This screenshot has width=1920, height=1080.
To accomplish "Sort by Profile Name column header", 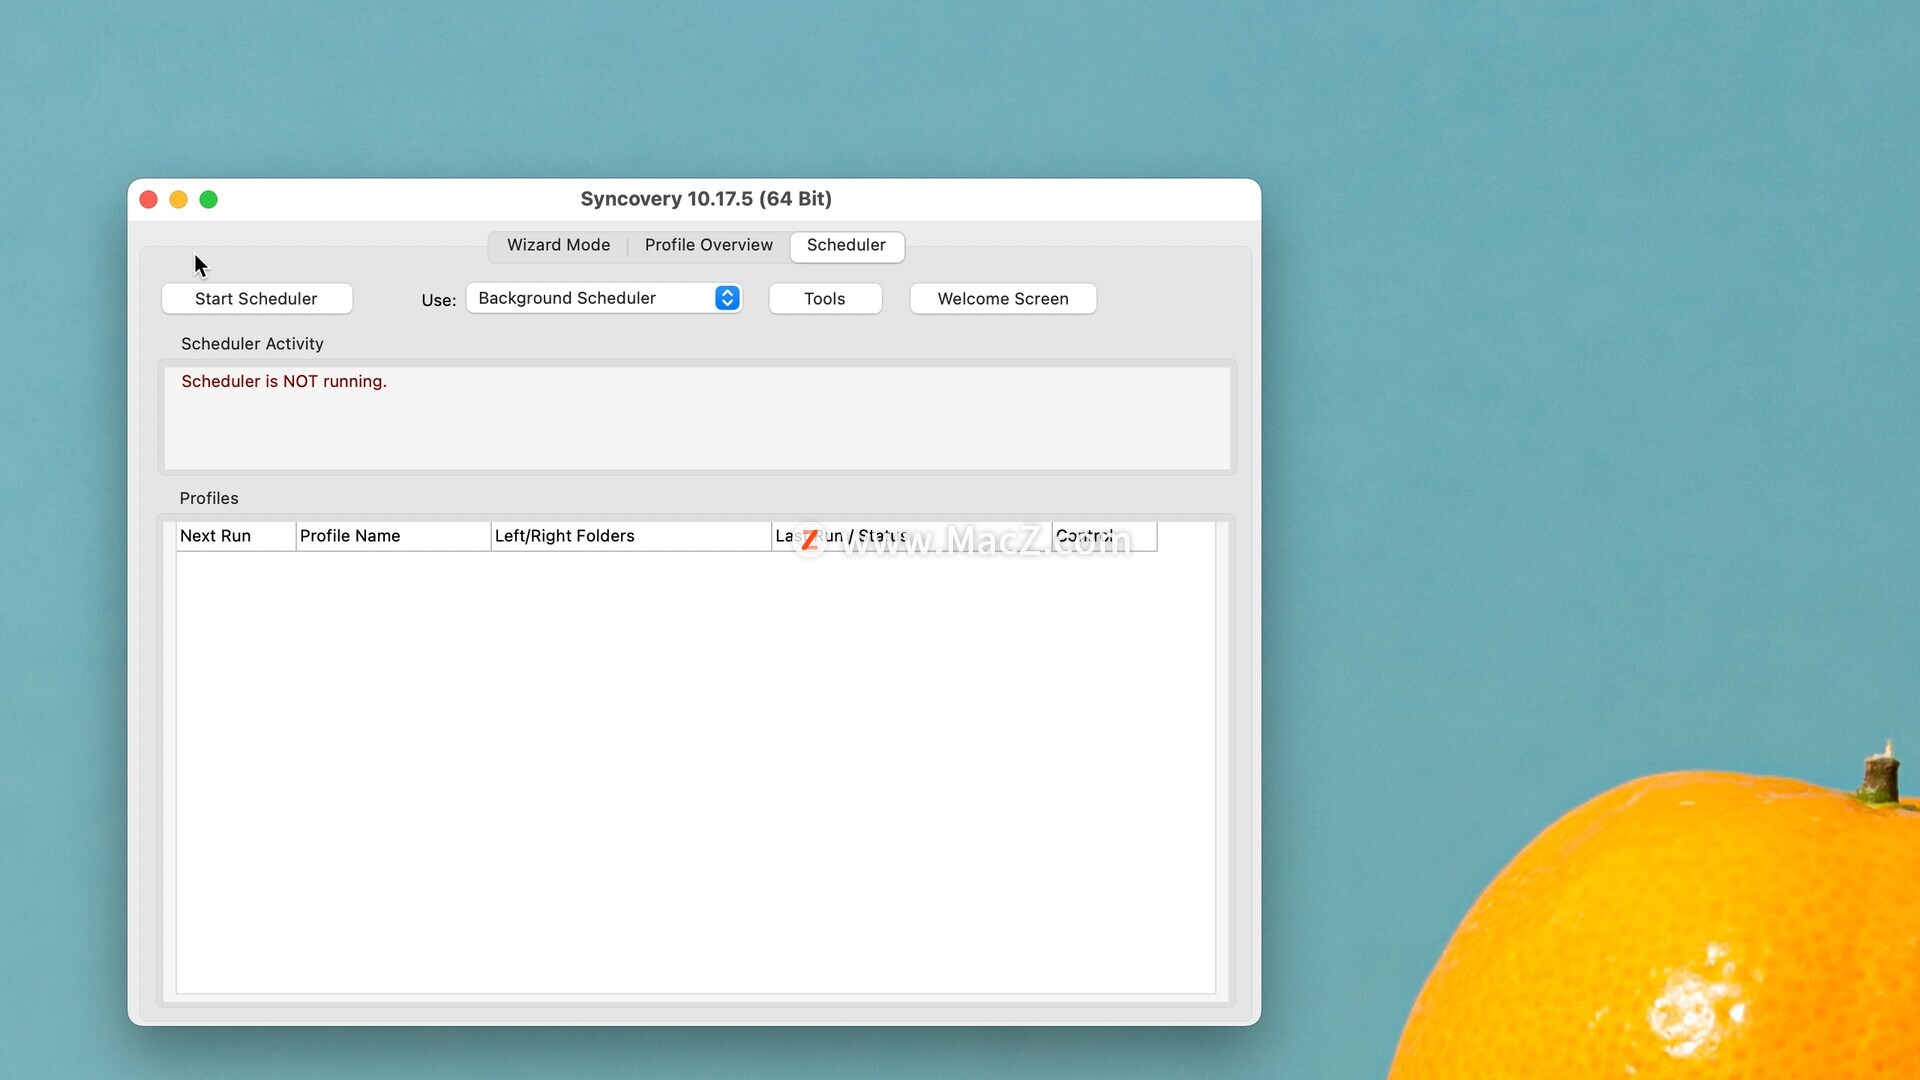I will pyautogui.click(x=393, y=536).
